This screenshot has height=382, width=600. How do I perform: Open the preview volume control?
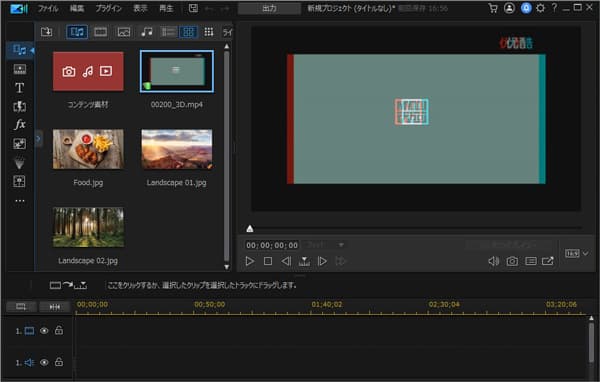pyautogui.click(x=494, y=261)
